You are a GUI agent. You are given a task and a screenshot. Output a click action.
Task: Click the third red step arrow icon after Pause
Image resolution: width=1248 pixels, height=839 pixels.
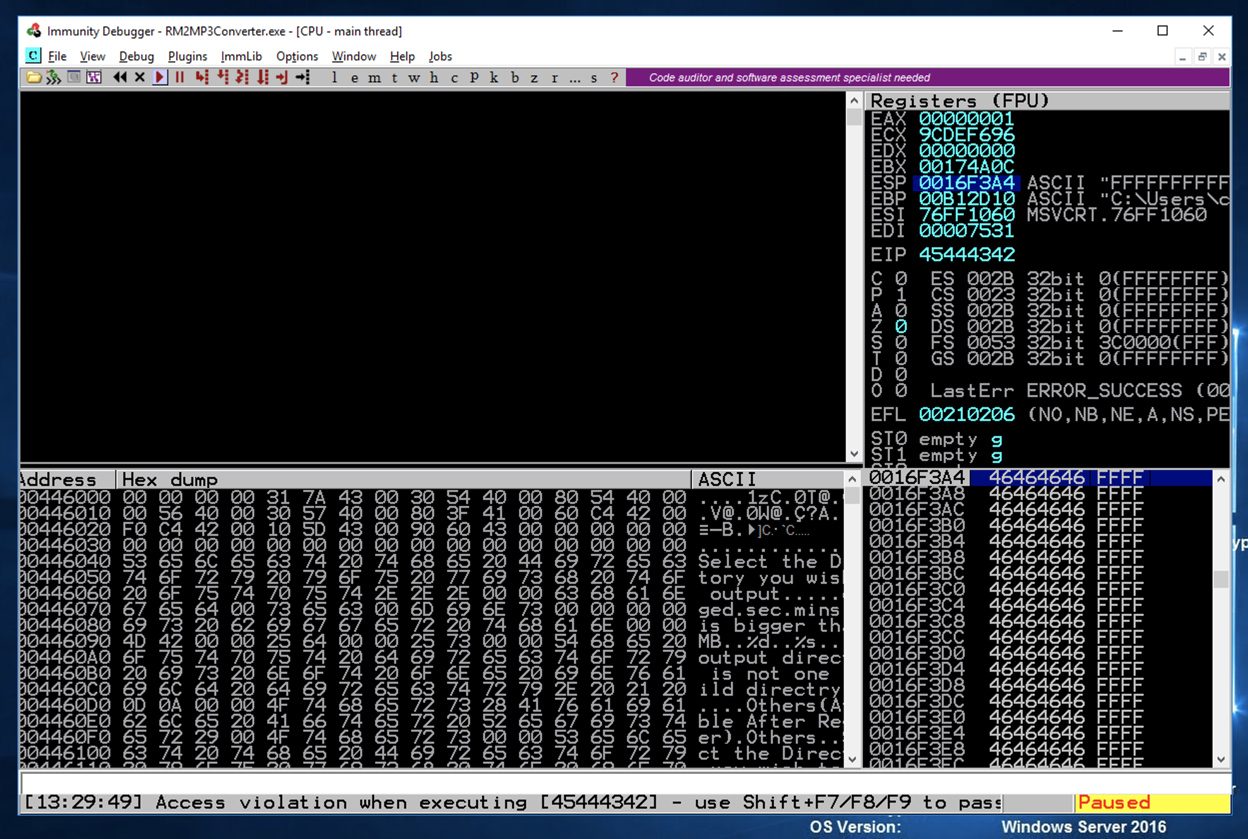click(x=242, y=77)
